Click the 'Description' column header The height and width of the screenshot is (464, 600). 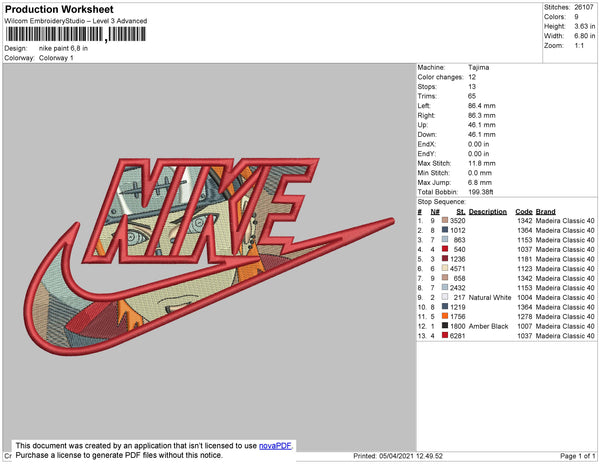click(x=488, y=212)
